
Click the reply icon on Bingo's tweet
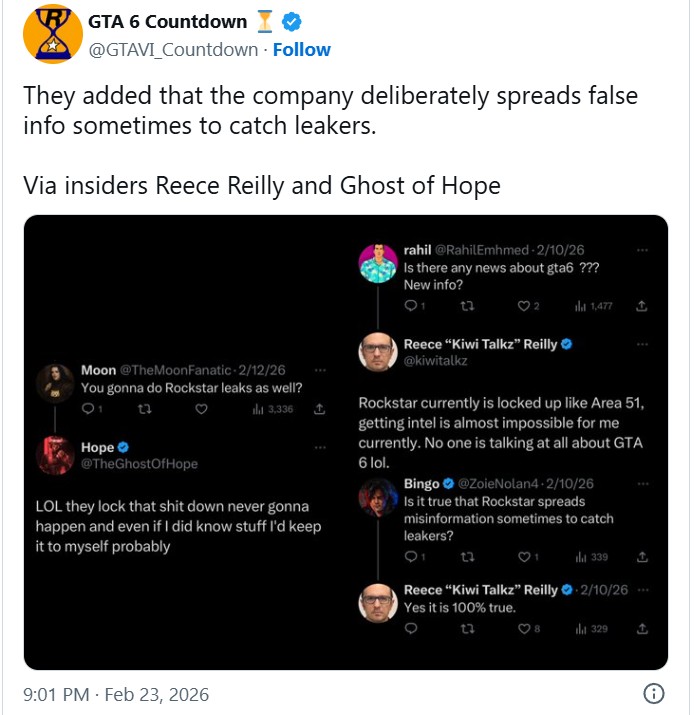coord(412,557)
